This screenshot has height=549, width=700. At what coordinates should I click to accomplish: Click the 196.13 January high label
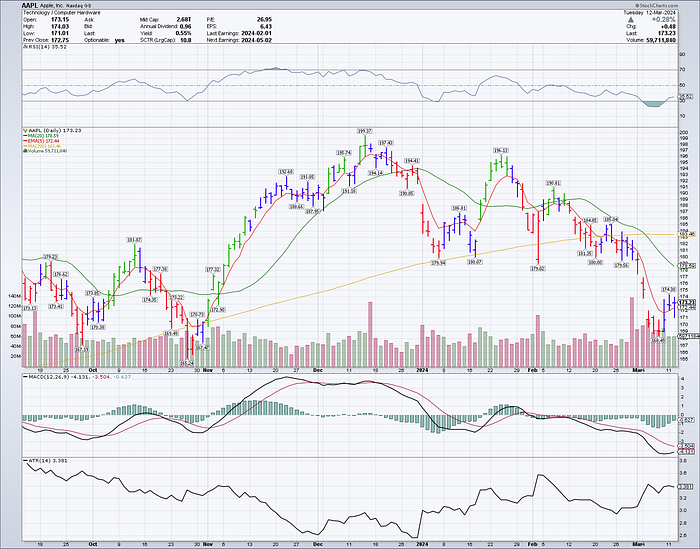pyautogui.click(x=500, y=150)
